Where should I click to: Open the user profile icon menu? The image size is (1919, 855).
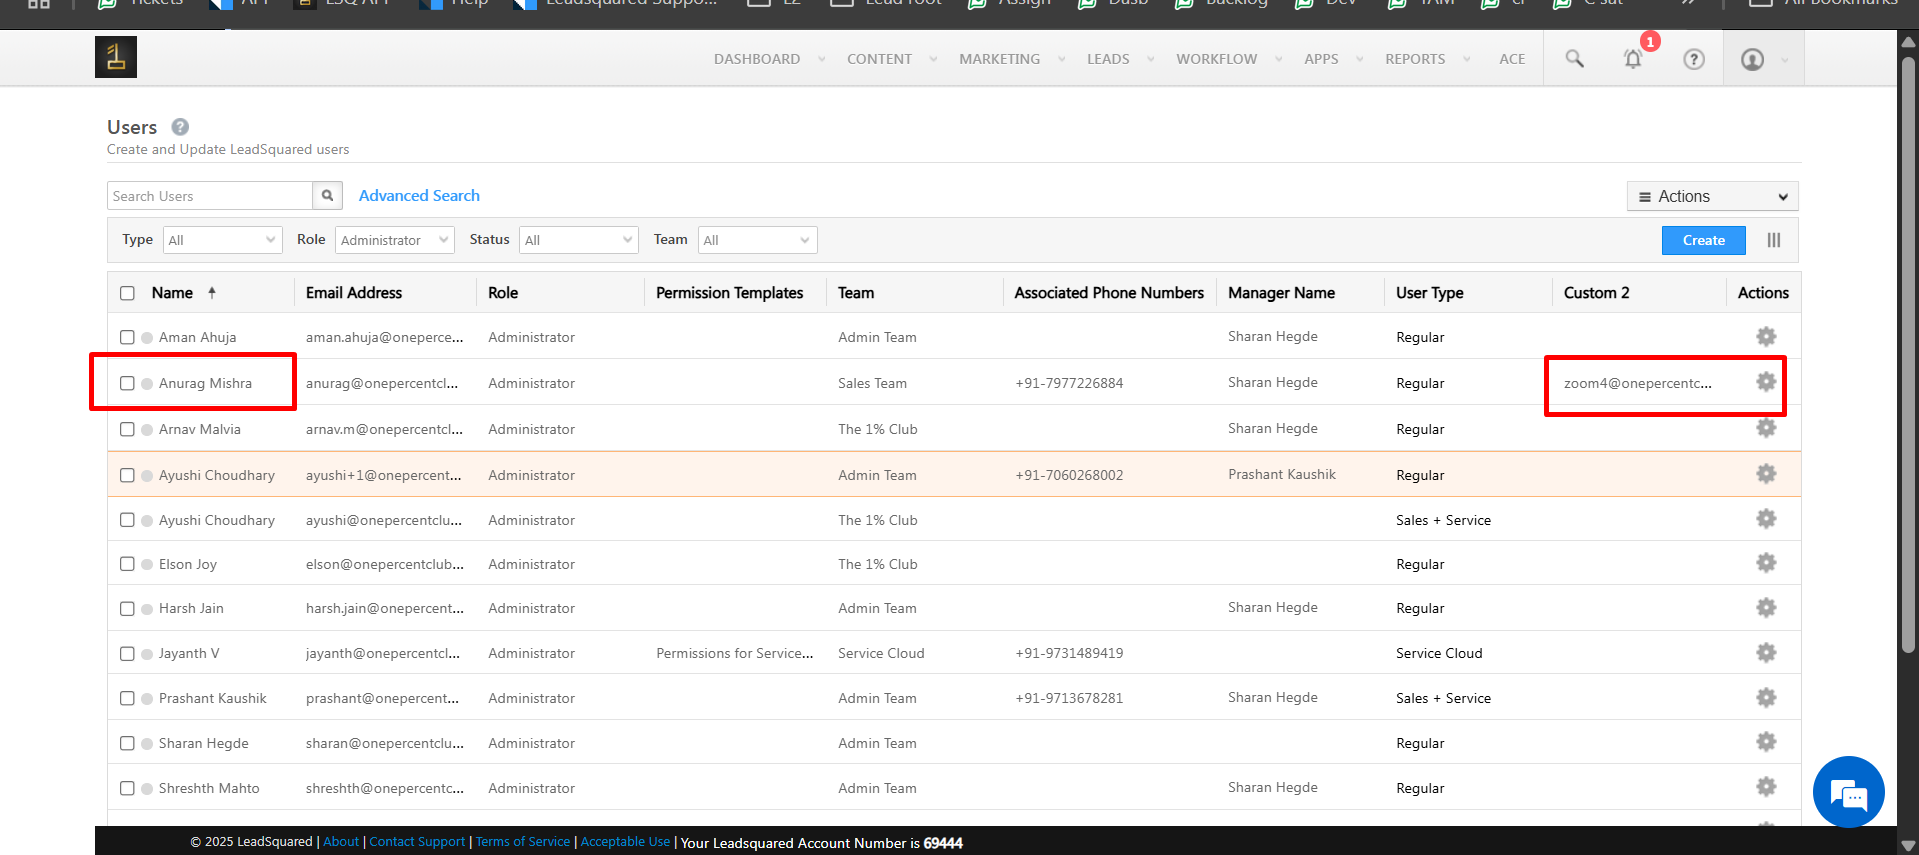1753,59
